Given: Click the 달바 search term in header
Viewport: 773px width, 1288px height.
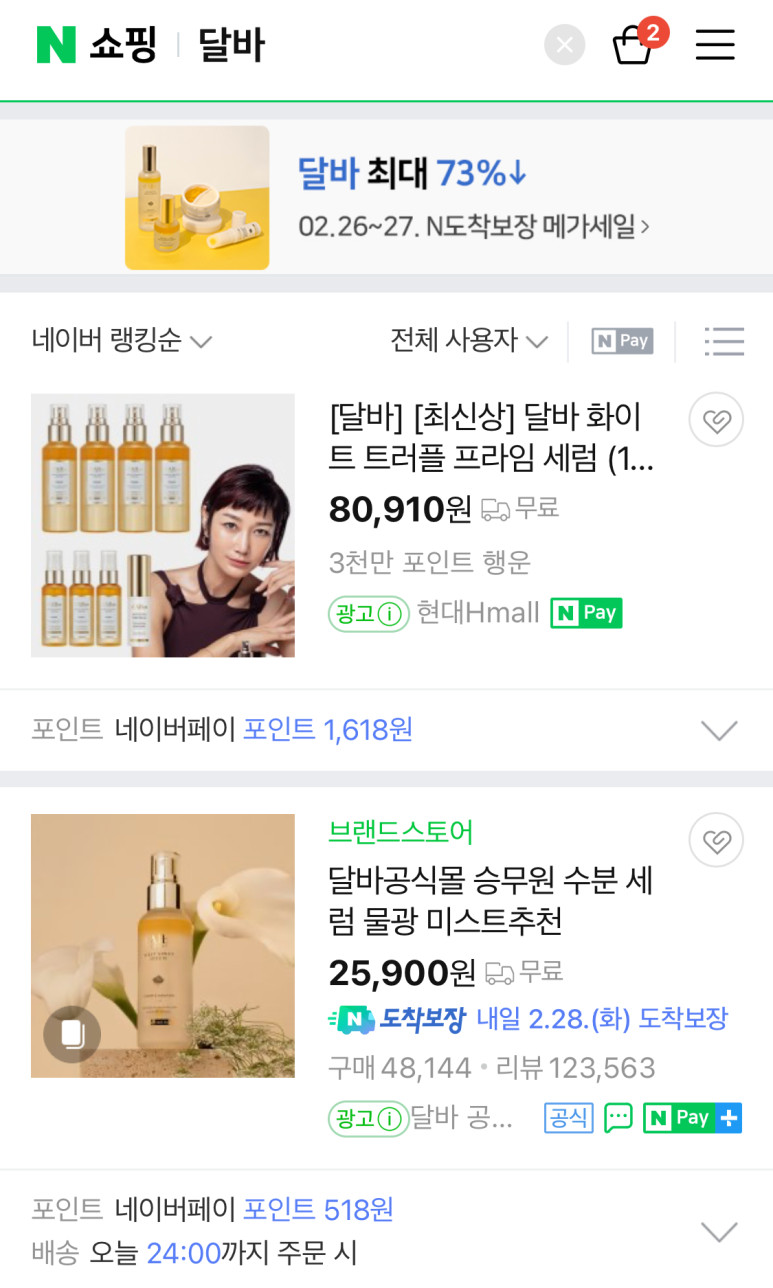Looking at the screenshot, I should pyautogui.click(x=231, y=45).
